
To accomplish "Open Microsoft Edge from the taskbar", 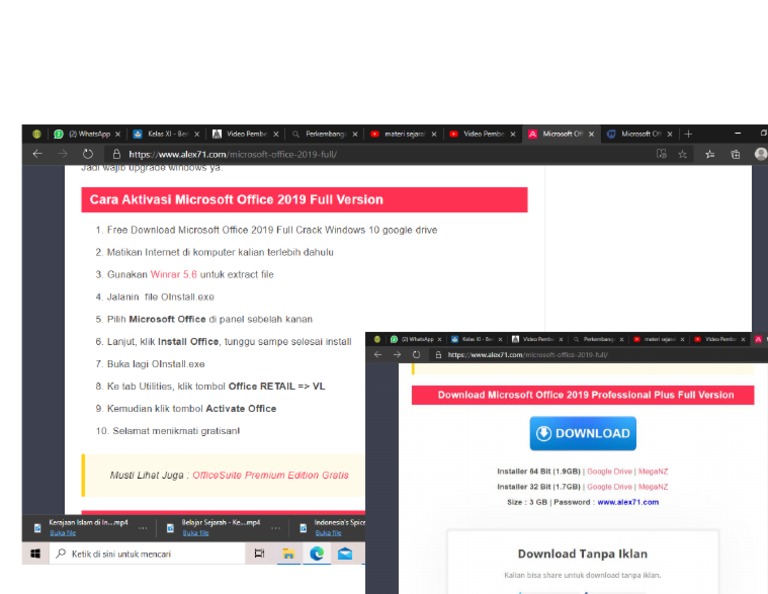I will [317, 554].
